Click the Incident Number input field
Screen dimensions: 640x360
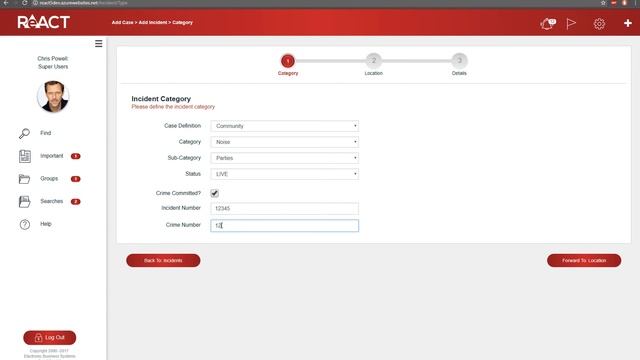click(x=284, y=209)
